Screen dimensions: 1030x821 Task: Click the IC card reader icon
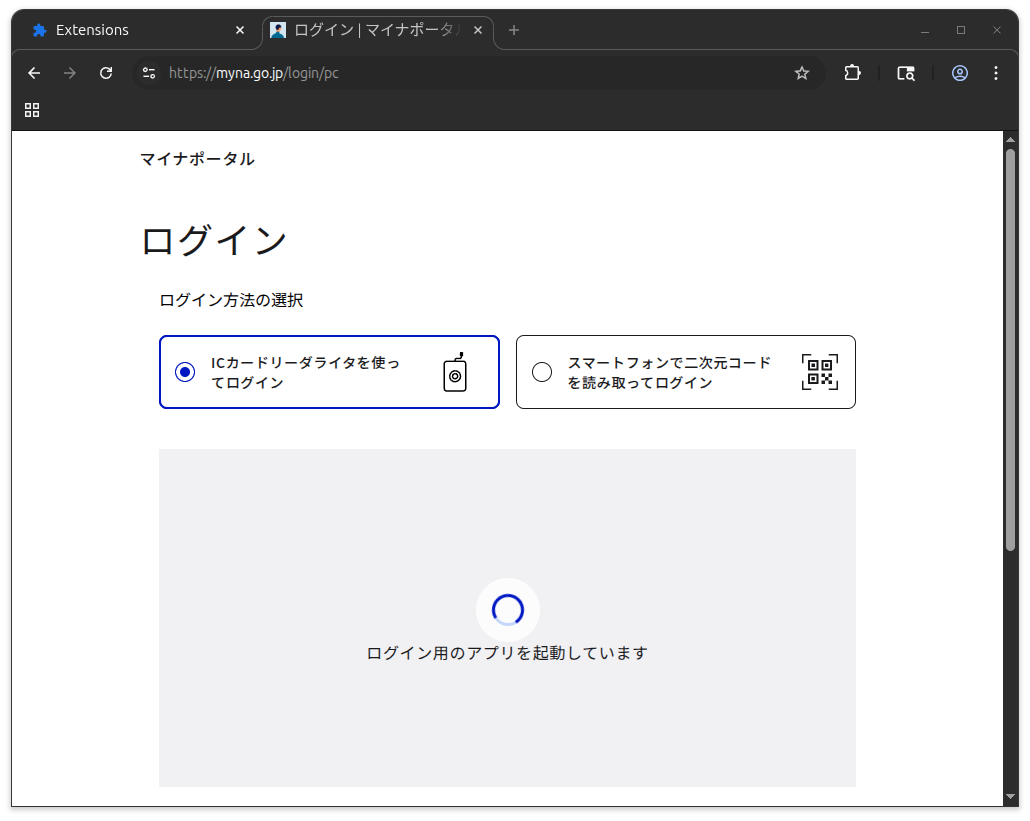click(x=455, y=372)
